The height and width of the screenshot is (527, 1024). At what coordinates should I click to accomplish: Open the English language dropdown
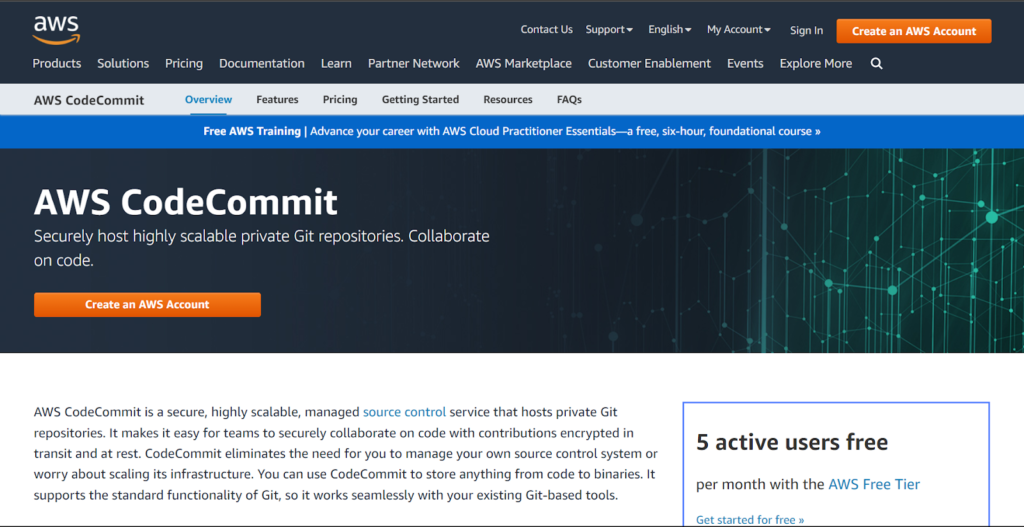pyautogui.click(x=669, y=29)
